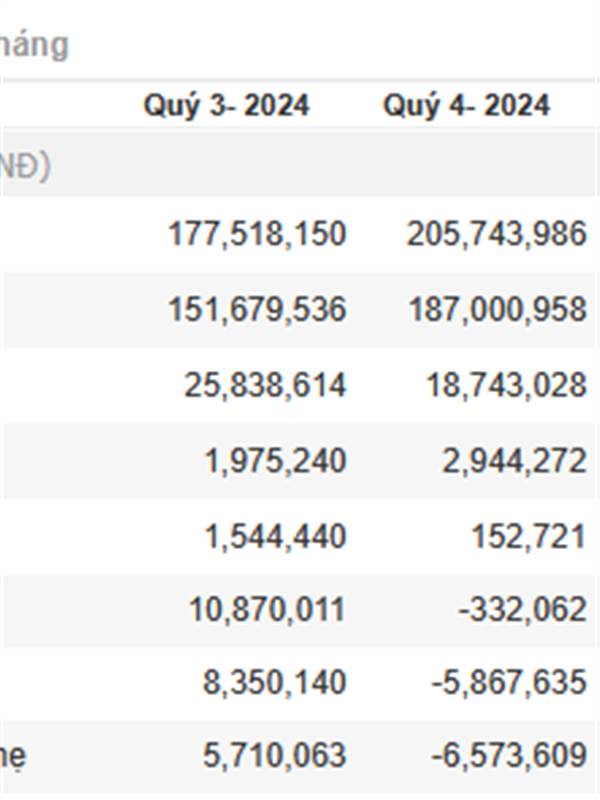
Task: Click the negative -332,062 entry
Action: 522,610
